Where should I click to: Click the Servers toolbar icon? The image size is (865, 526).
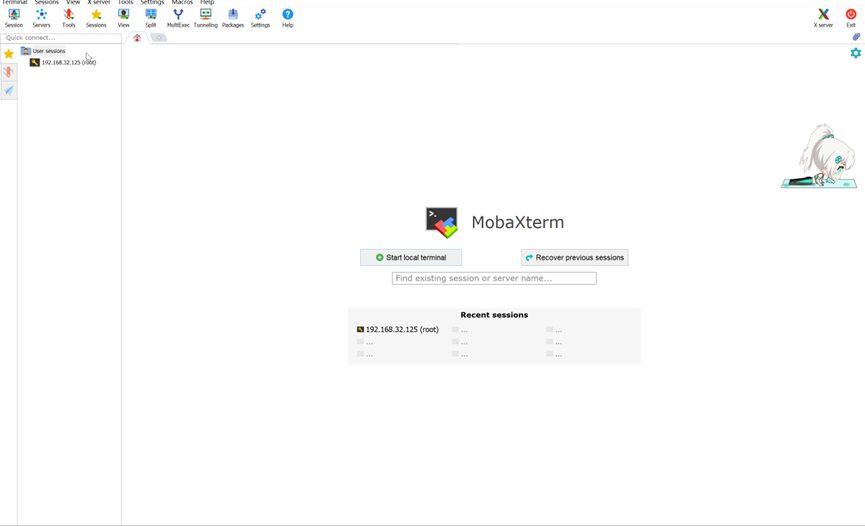point(41,18)
